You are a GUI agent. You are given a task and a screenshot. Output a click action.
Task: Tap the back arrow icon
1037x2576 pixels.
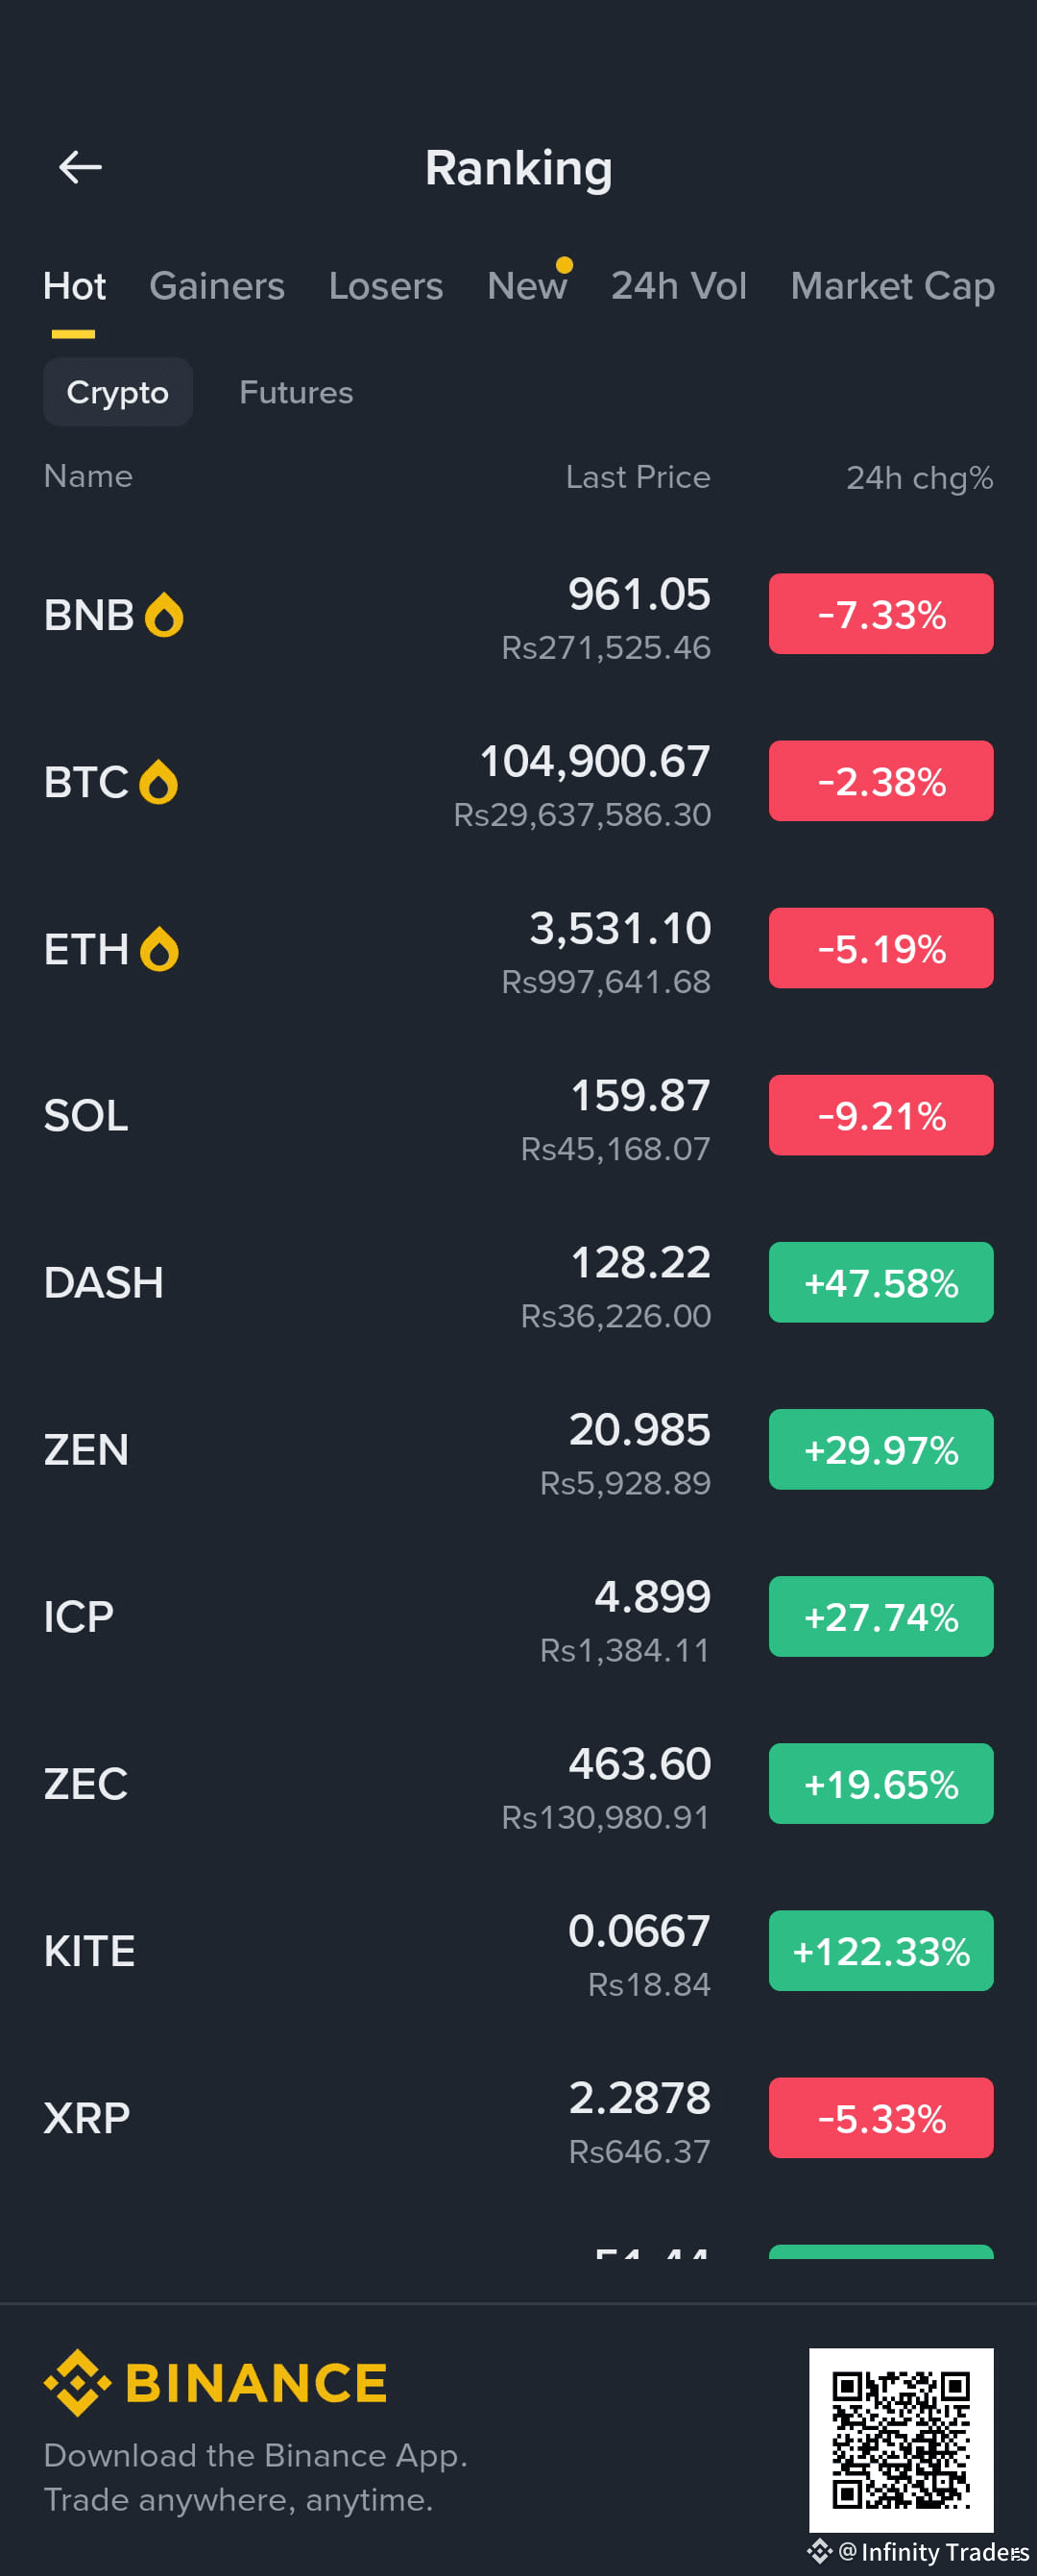point(80,167)
